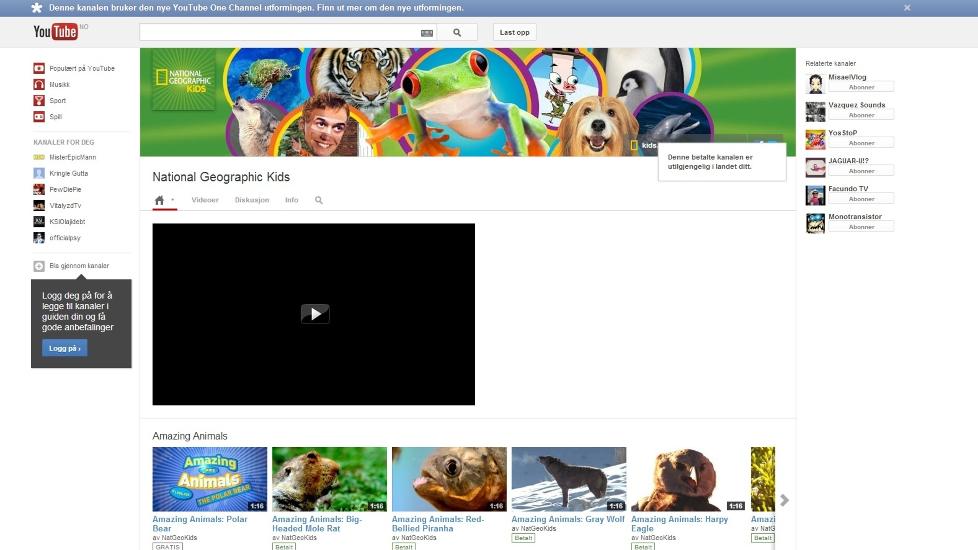Viewport: 978px width, 550px height.
Task: Click the Amazing Animals section heading
Action: pos(190,436)
